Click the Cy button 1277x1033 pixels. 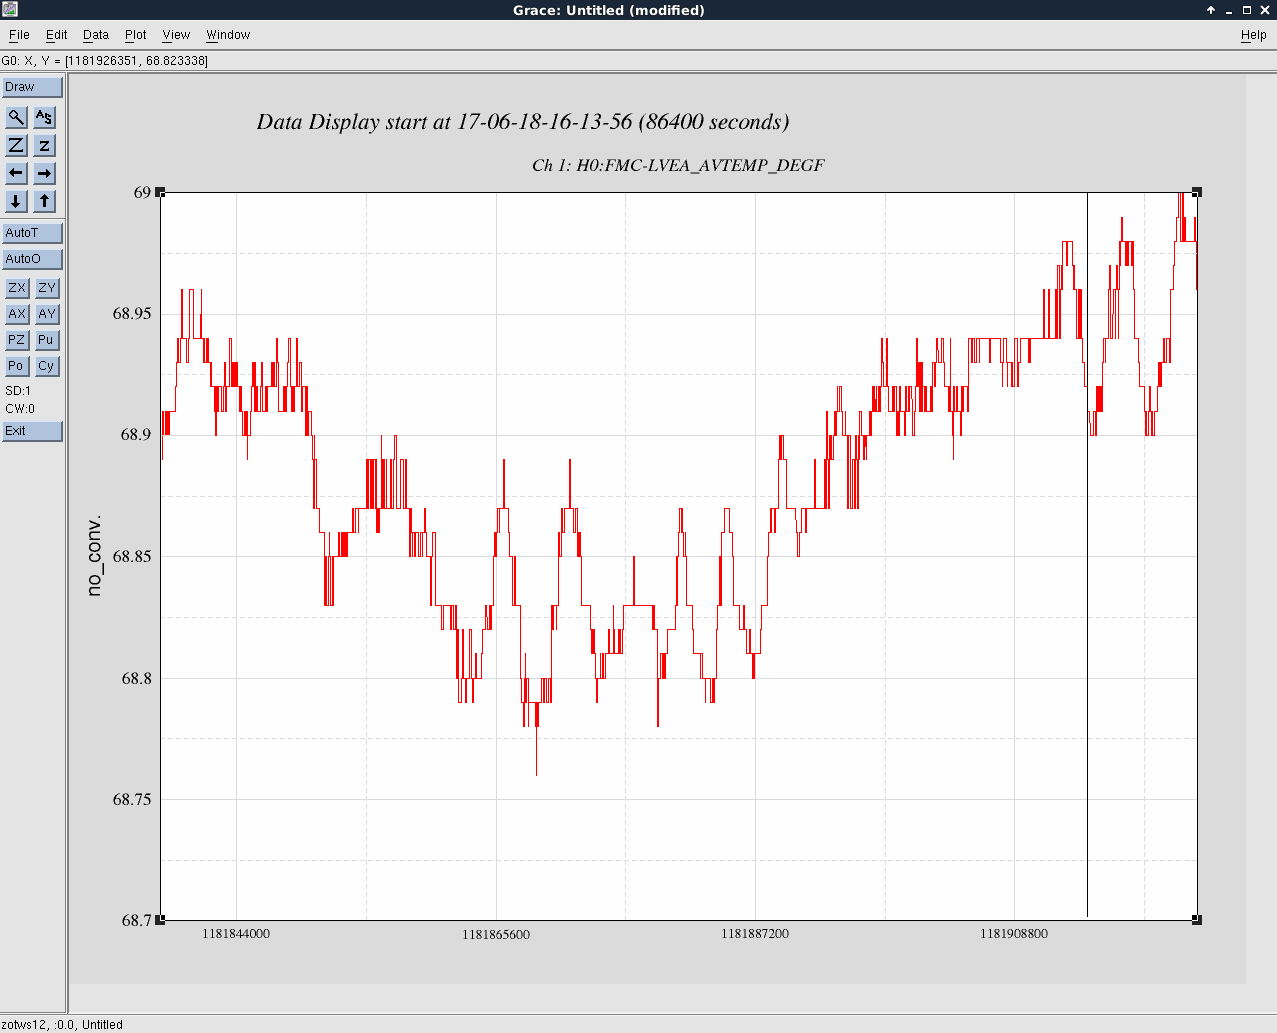click(x=47, y=366)
